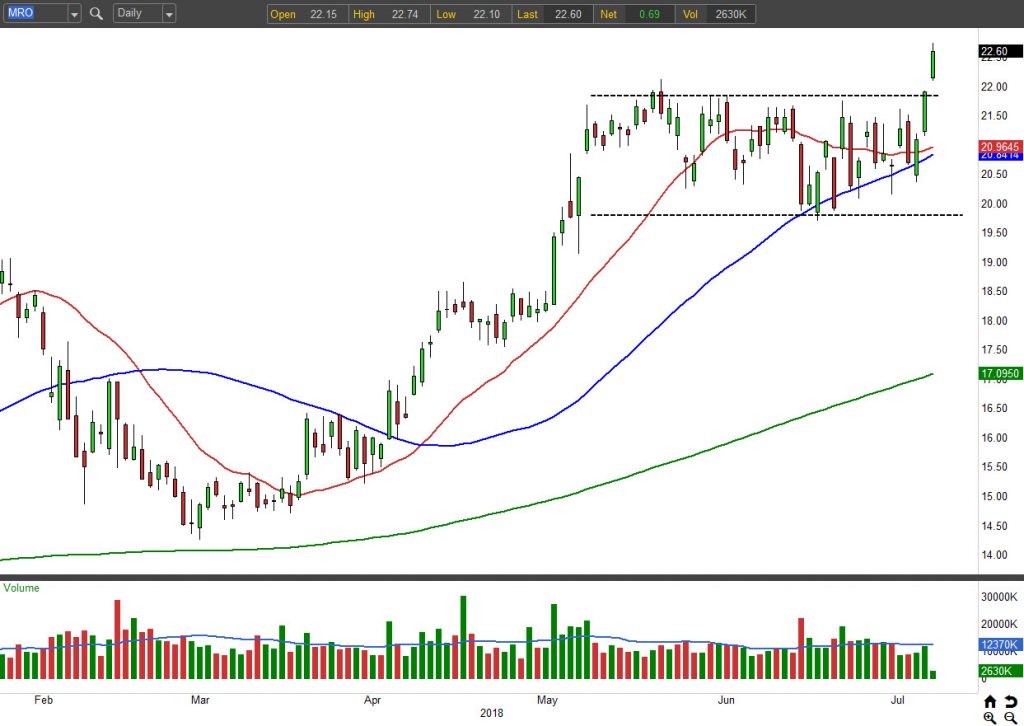Click the High 22.74 field in the quote bar
Image resolution: width=1024 pixels, height=726 pixels.
[389, 14]
